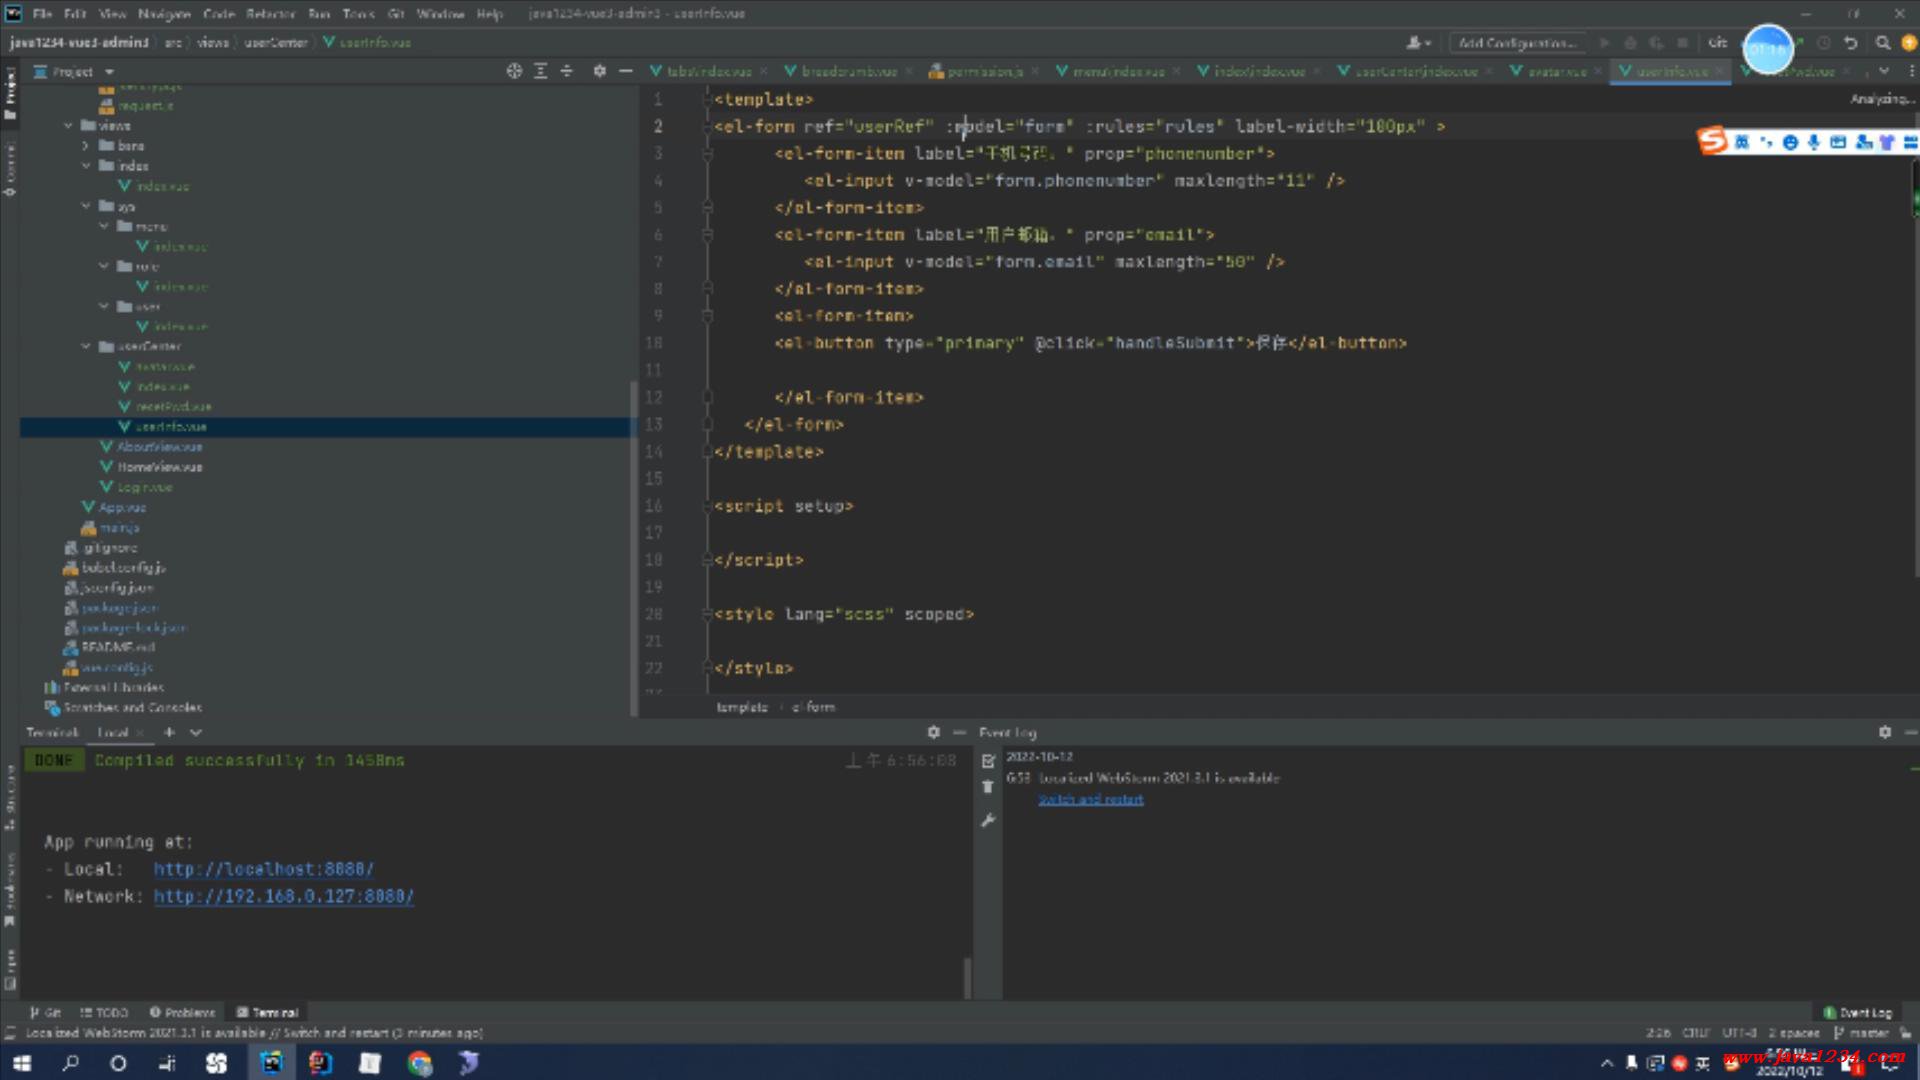Expand all nodes in Project panel

(540, 71)
